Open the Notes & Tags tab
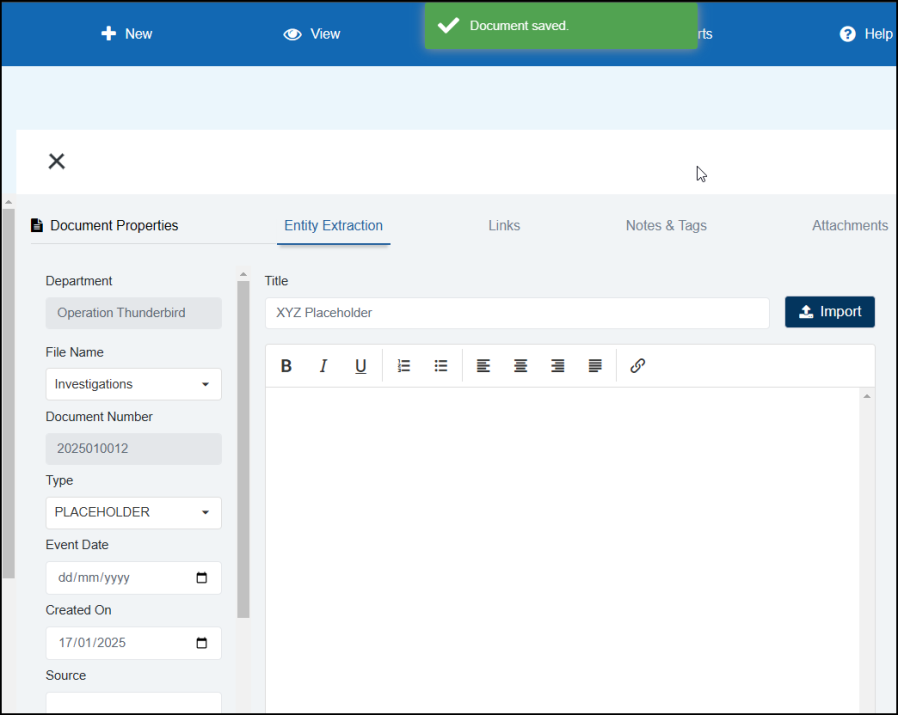Screen dimensions: 898x715 click(666, 226)
